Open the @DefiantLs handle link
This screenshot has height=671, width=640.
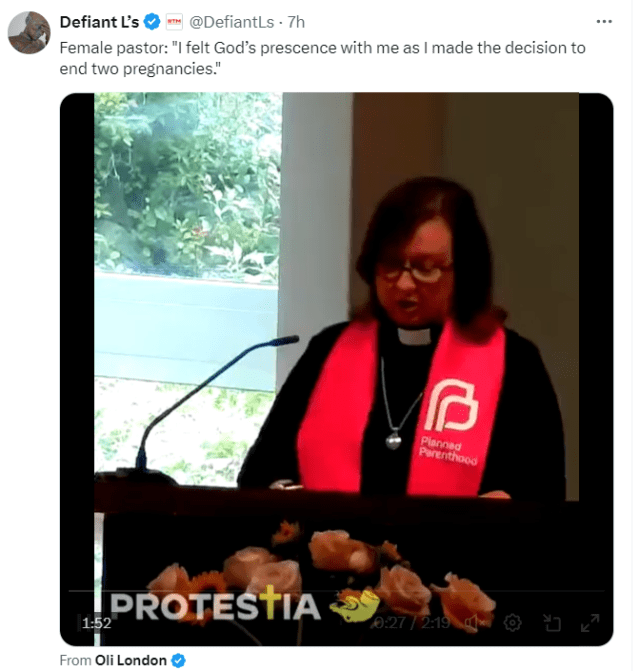tap(231, 22)
